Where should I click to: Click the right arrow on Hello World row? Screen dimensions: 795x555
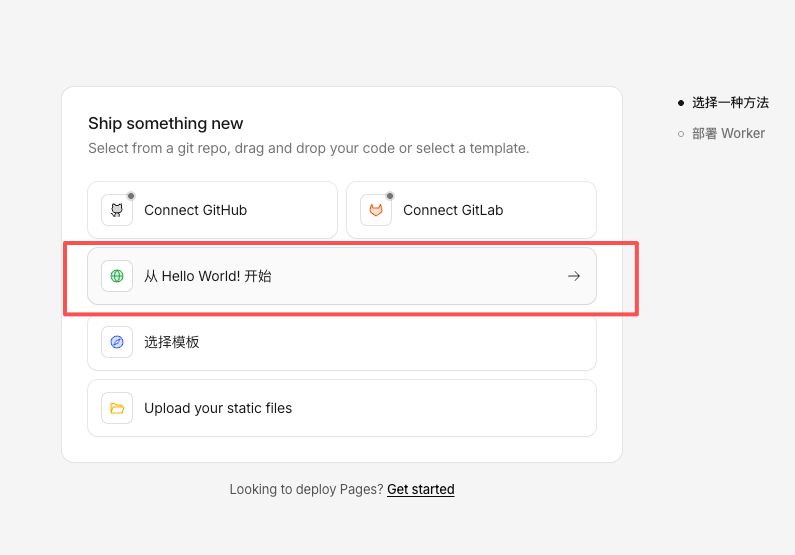click(x=574, y=276)
